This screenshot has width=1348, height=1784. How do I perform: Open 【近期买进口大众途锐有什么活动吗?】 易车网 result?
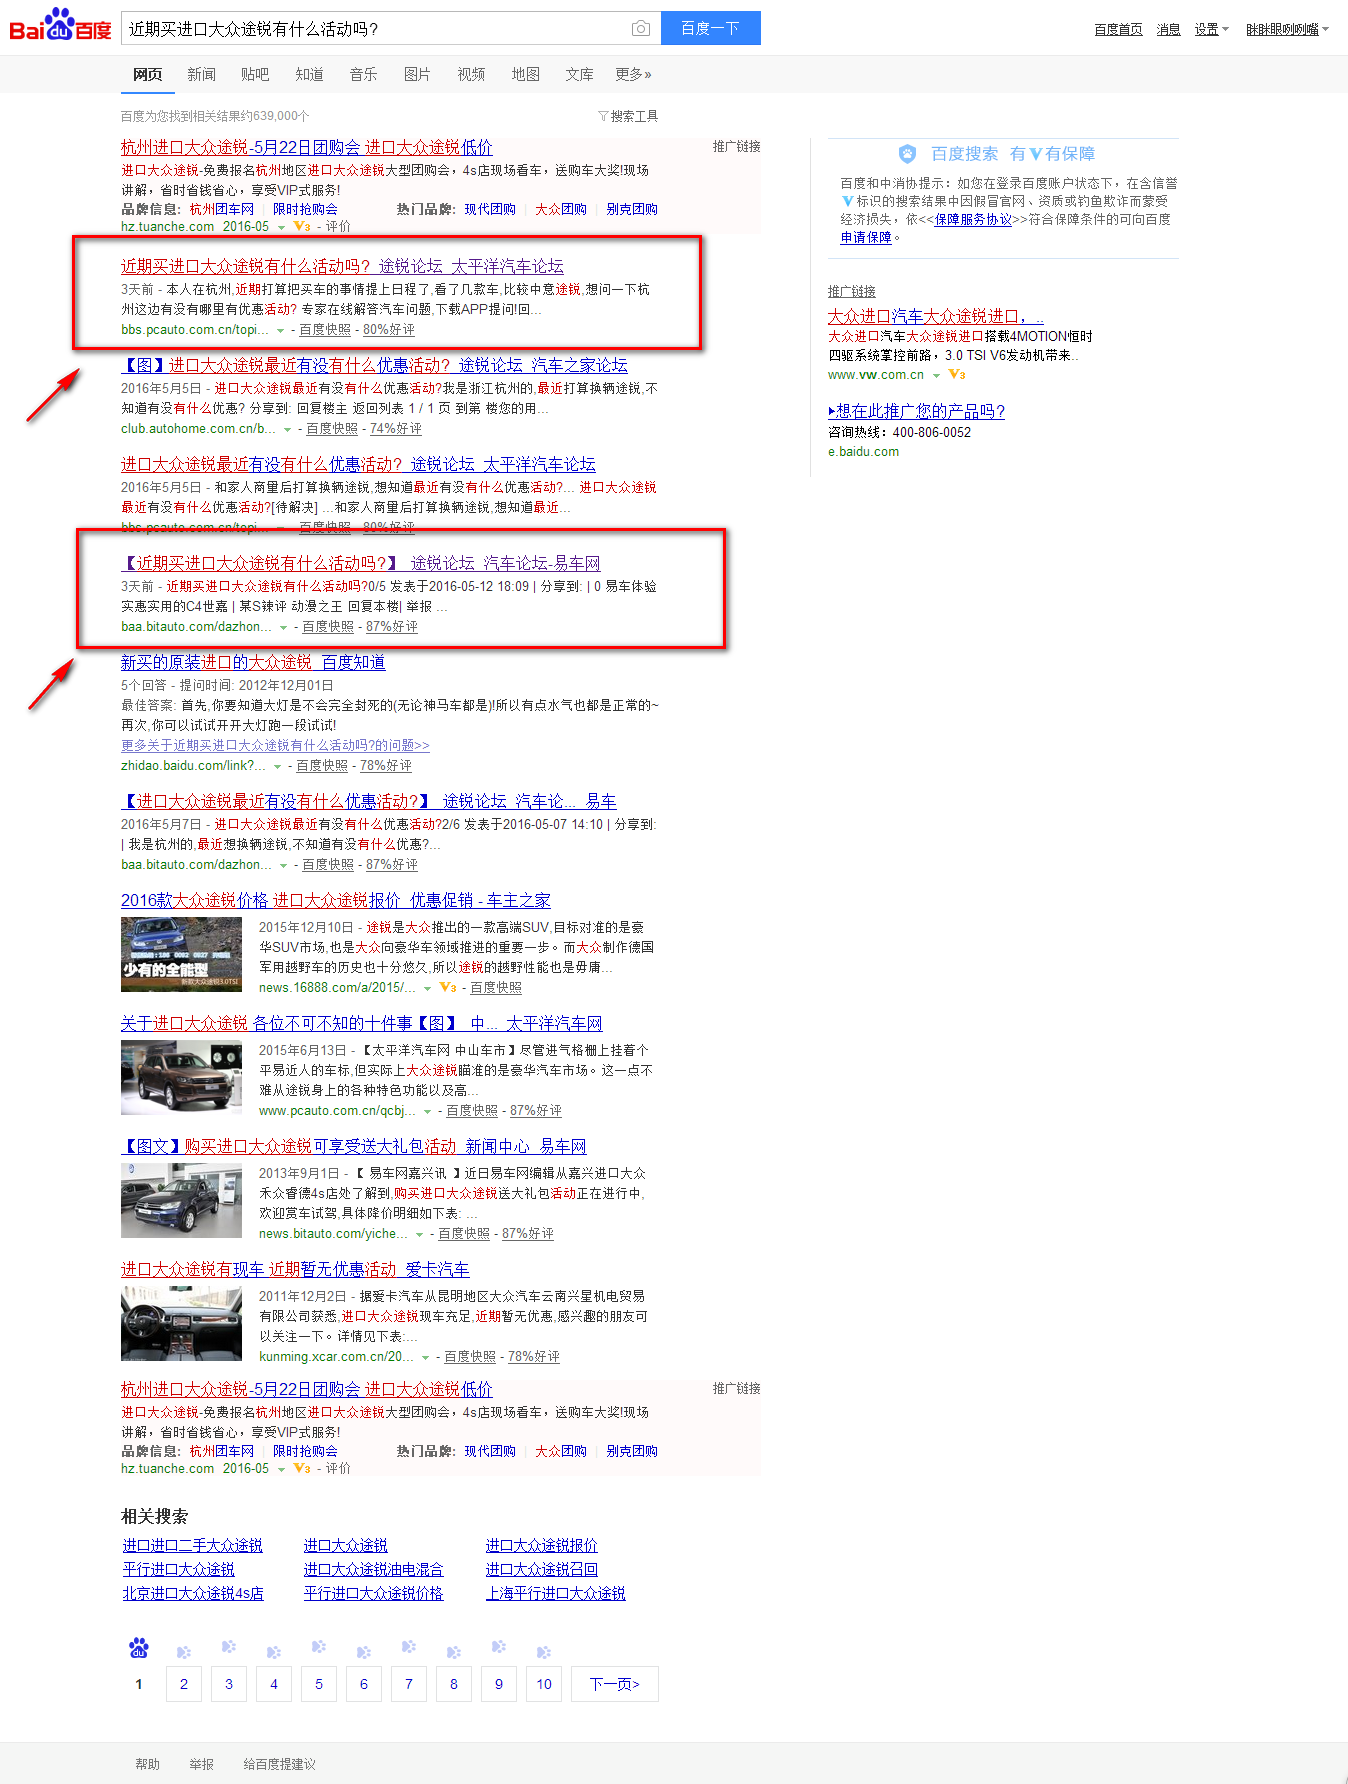361,563
